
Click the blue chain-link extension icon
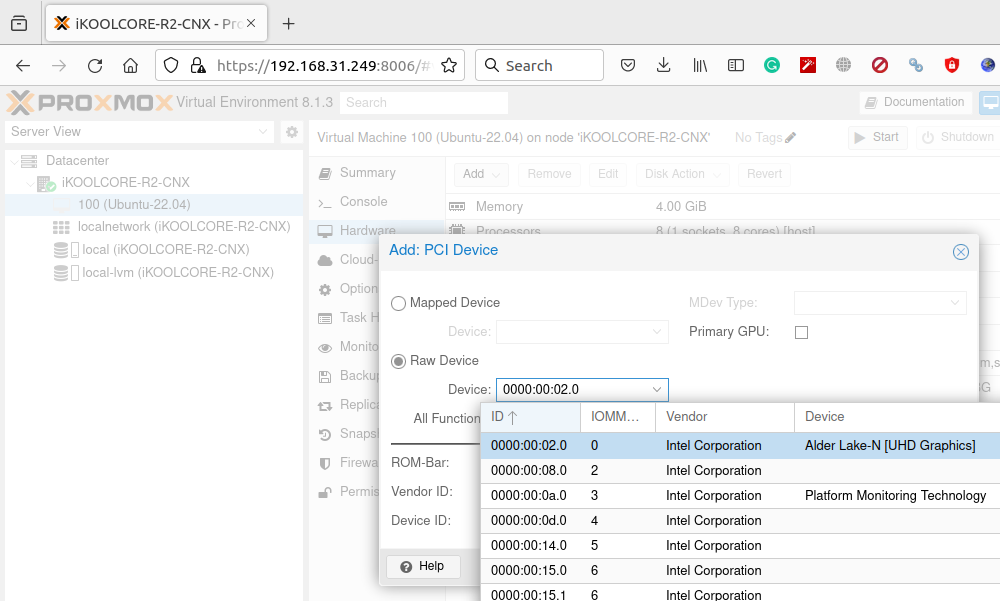pos(916,65)
